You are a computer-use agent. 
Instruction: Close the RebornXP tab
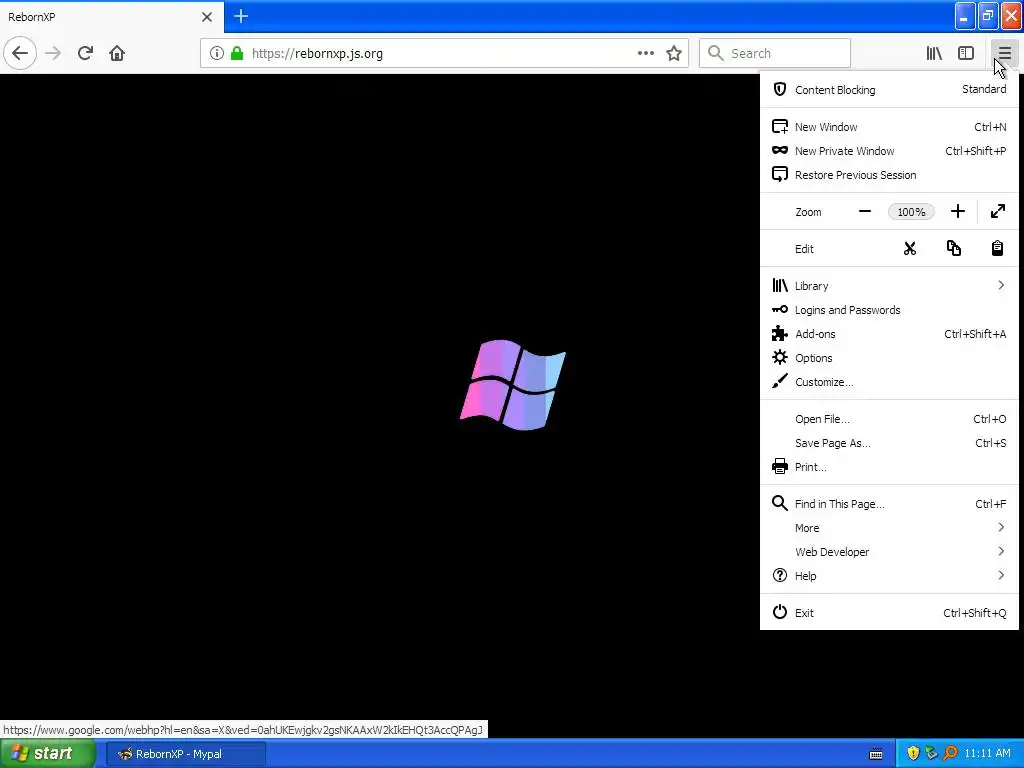pos(207,17)
